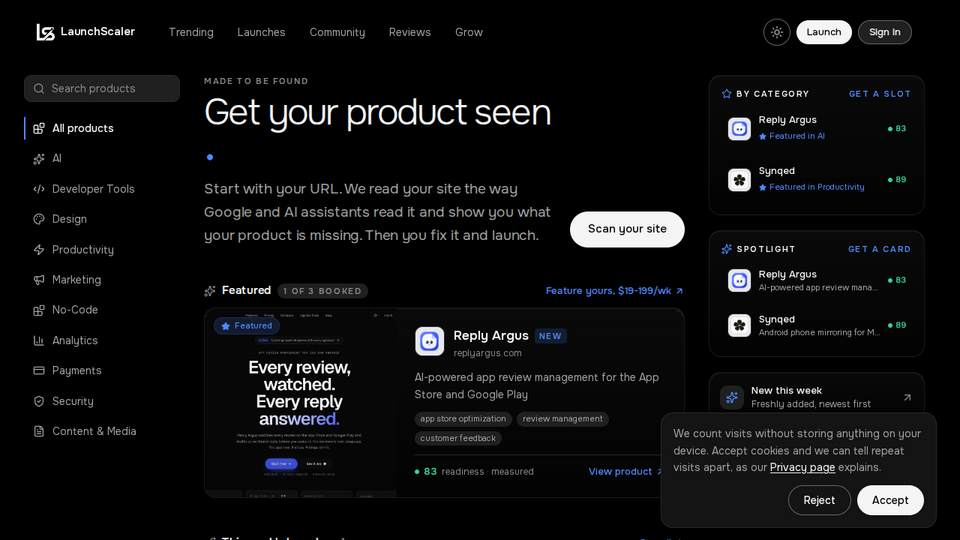
Task: Click Featured in Productivity label
Action: pos(817,187)
